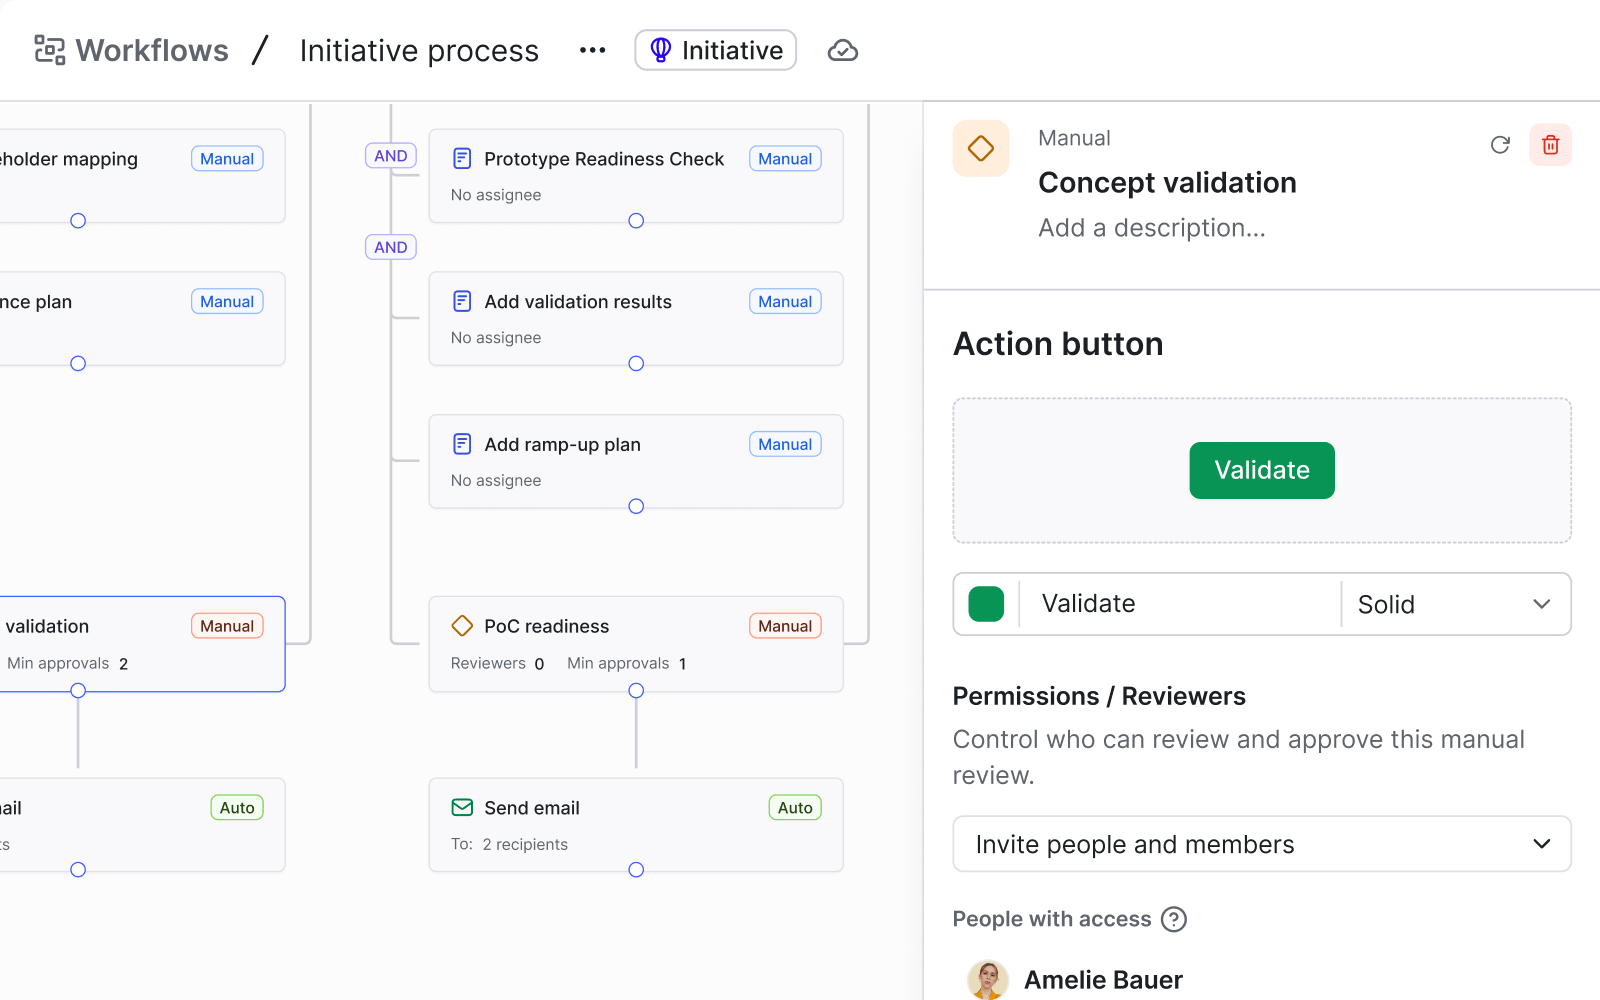Image resolution: width=1600 pixels, height=1000 pixels.
Task: Click the lower AND gateway label
Action: pyautogui.click(x=391, y=247)
